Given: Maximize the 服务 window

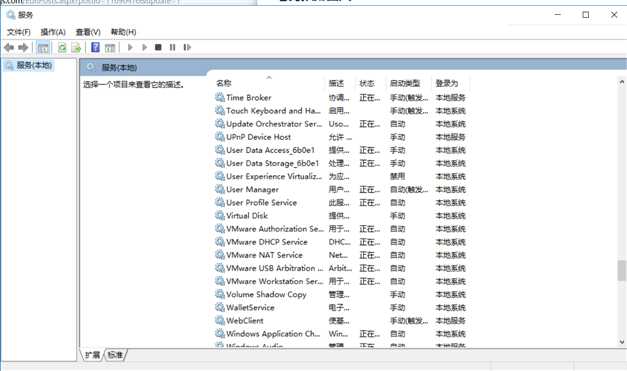Looking at the screenshot, I should (x=586, y=15).
